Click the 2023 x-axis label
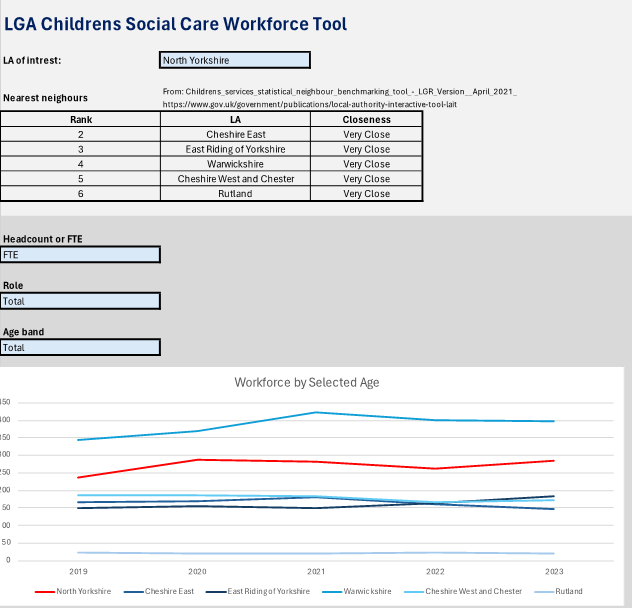Screen dimensions: 632x608 pos(554,571)
